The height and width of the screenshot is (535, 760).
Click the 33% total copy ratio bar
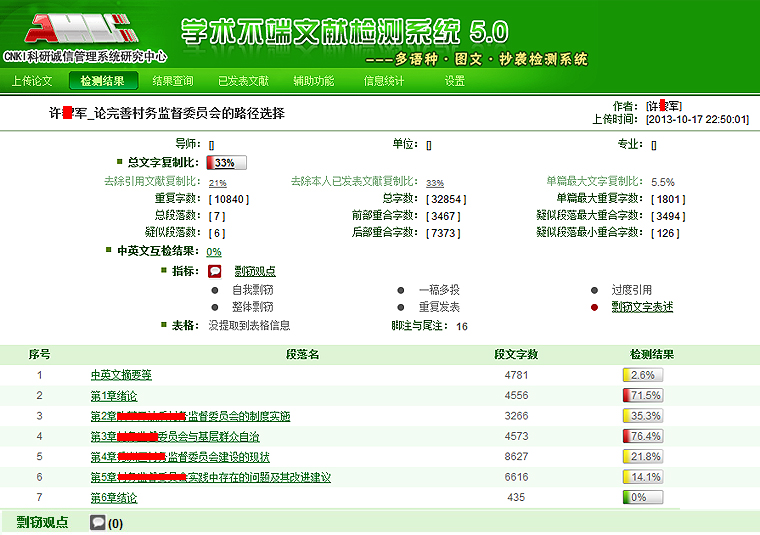tap(226, 163)
